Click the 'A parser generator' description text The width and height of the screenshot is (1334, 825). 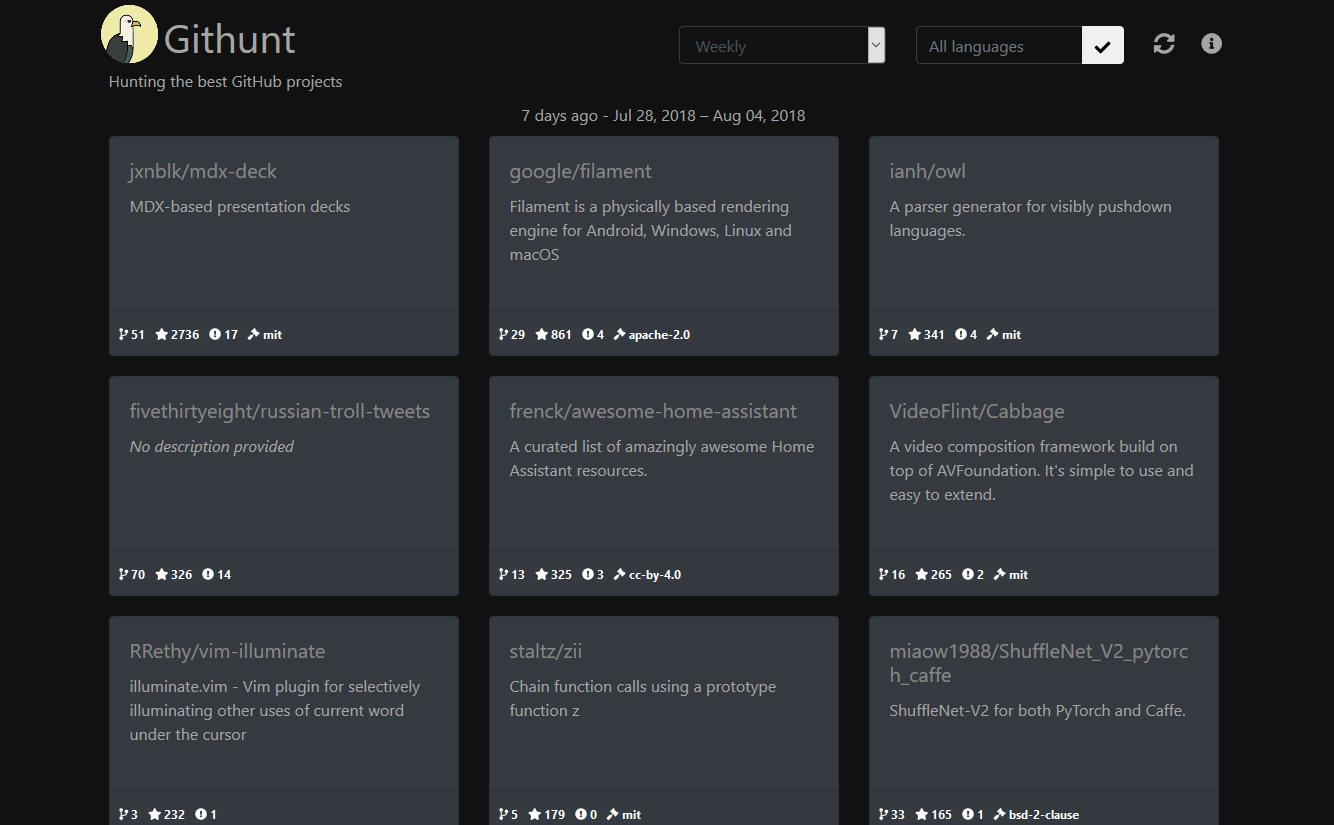tap(1031, 219)
